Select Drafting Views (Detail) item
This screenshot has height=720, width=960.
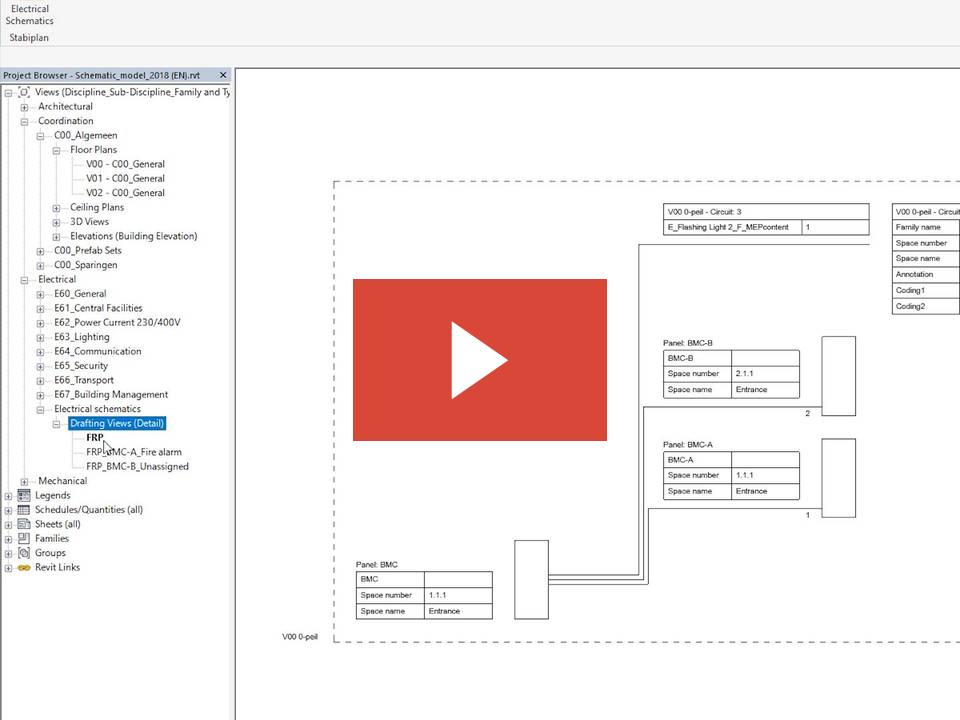[x=117, y=423]
